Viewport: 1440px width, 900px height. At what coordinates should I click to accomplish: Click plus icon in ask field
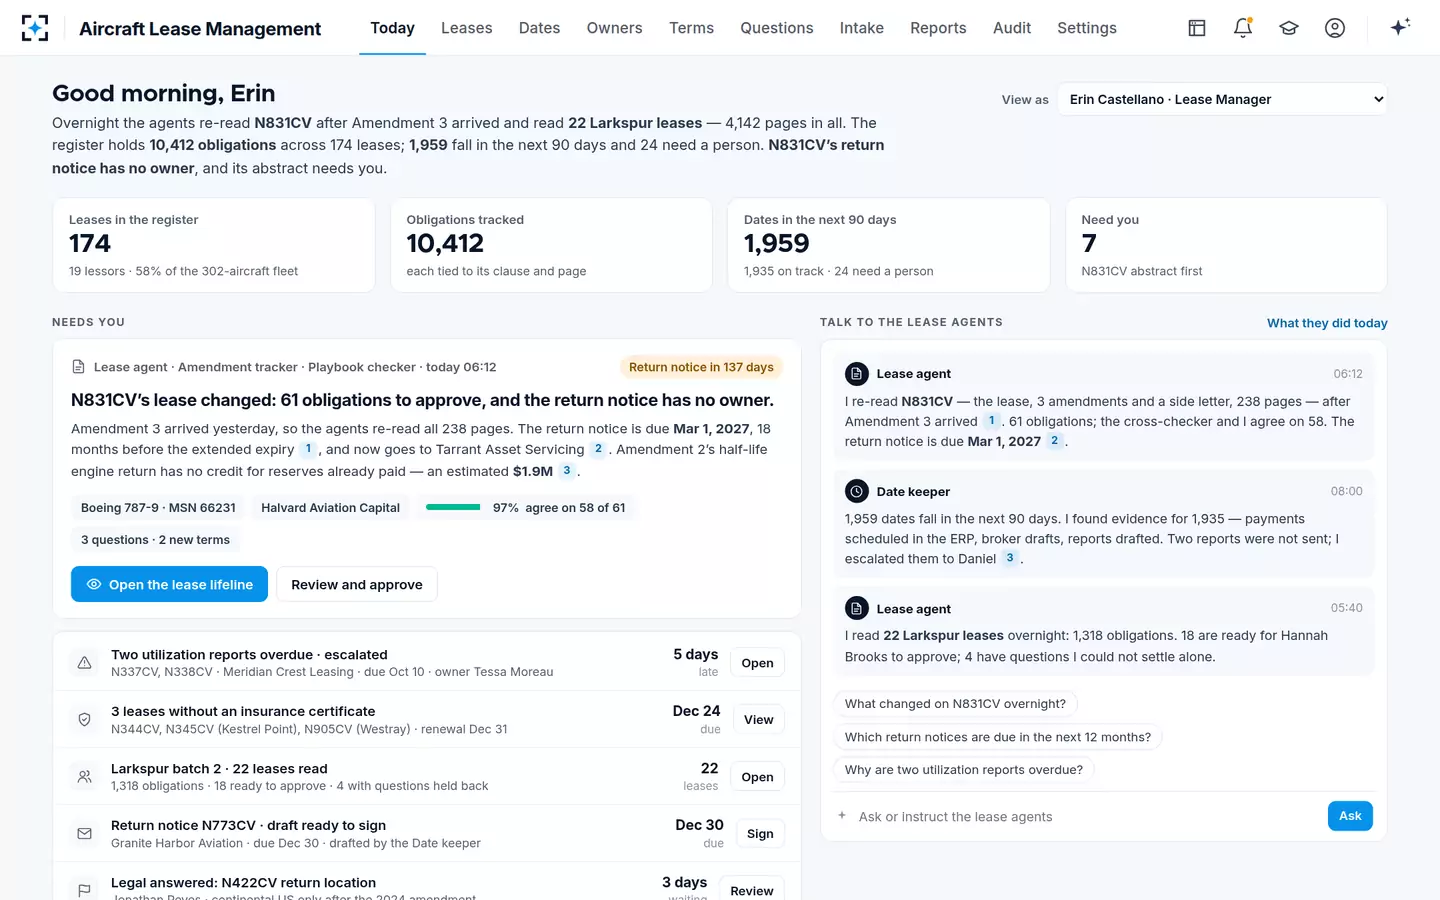click(842, 816)
